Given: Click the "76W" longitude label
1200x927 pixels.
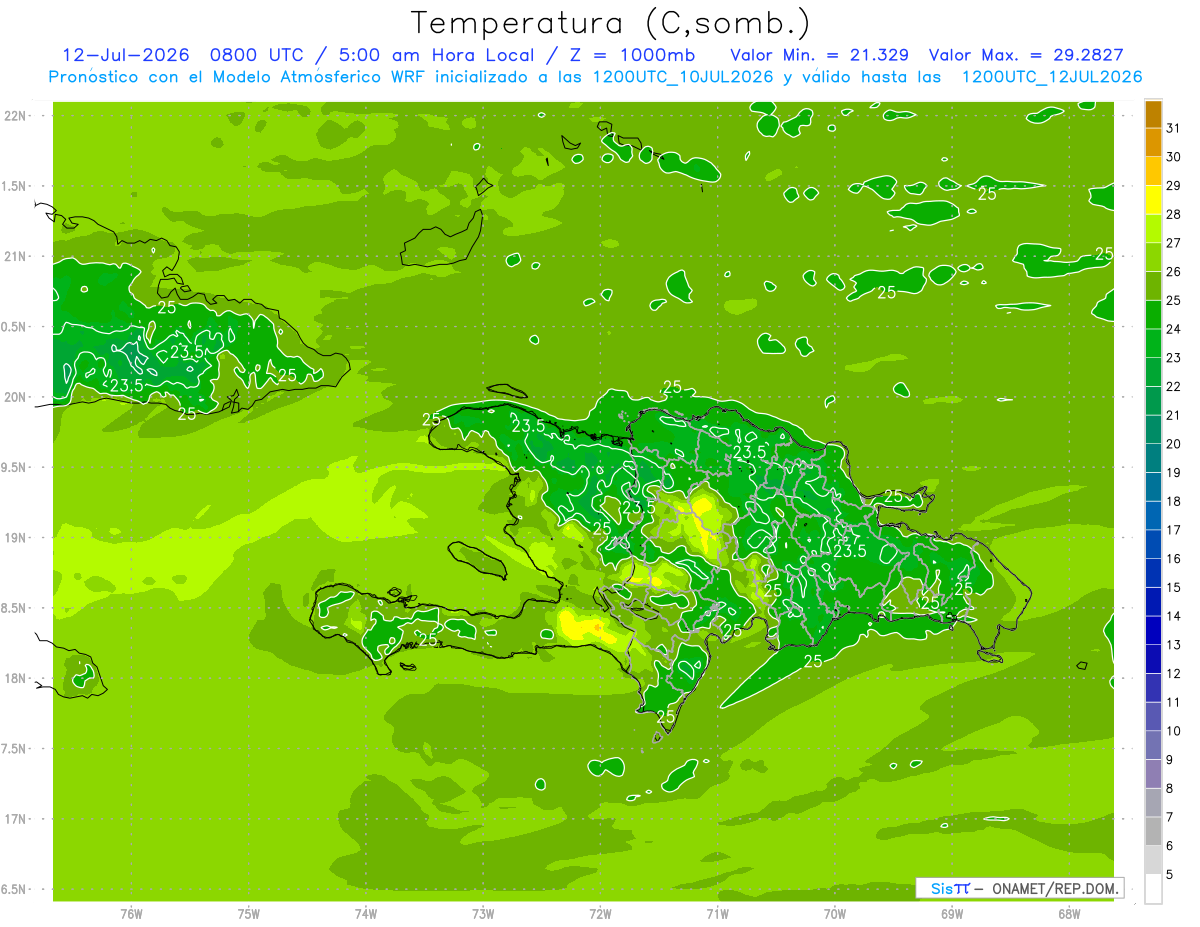Looking at the screenshot, I should [x=131, y=913].
